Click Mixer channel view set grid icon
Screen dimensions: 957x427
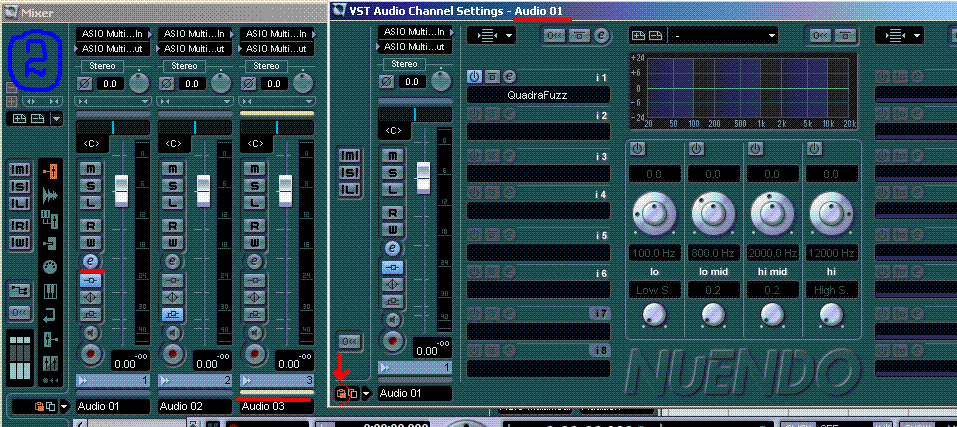pyautogui.click(x=21, y=357)
